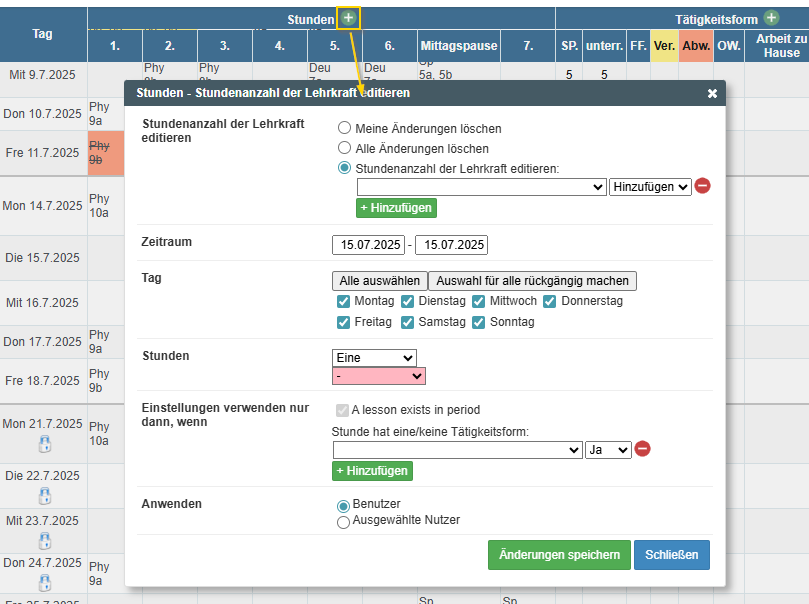The height and width of the screenshot is (604, 809).
Task: Click the crossed-out Phy 9b cell on Fre 11.7.2025
Action: (x=106, y=153)
